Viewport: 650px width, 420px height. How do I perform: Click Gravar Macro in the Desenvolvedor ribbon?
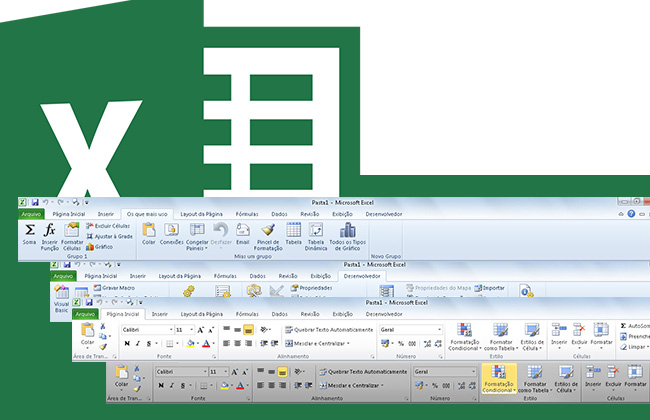coord(114,288)
